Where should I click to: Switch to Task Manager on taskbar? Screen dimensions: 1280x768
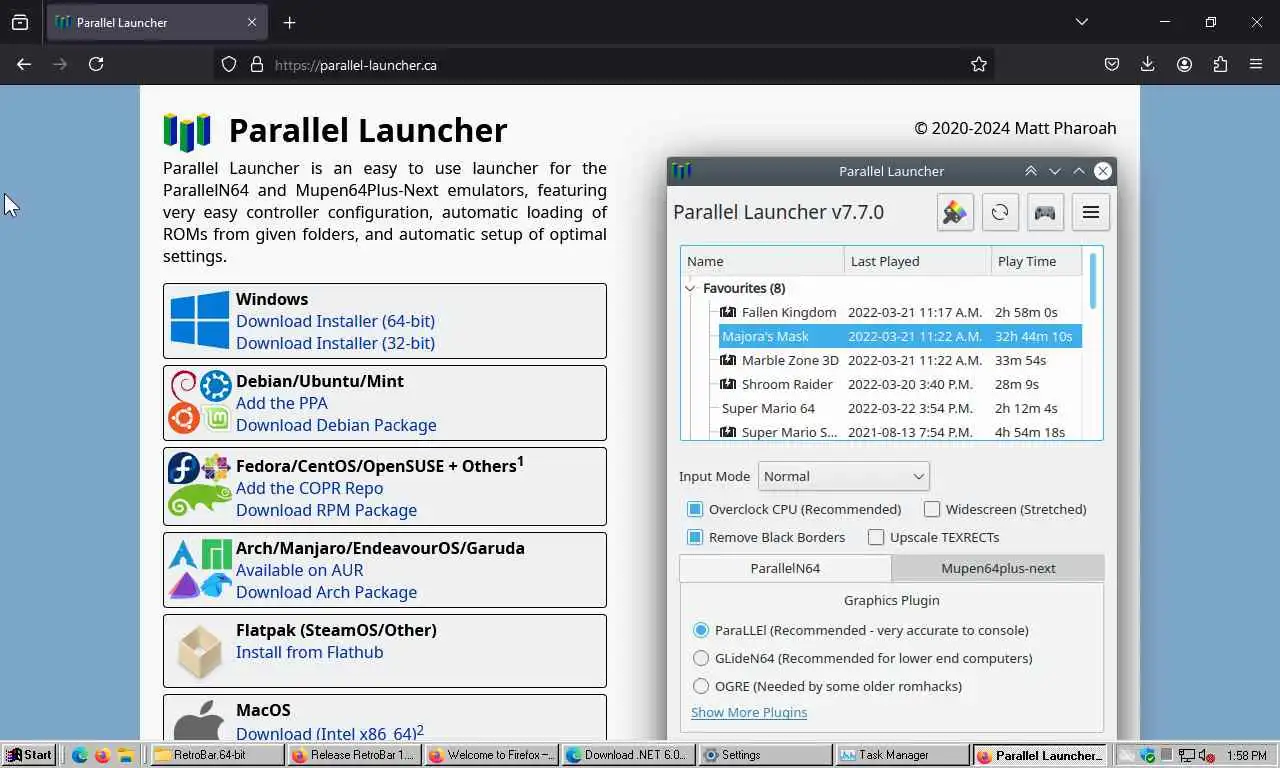point(901,755)
